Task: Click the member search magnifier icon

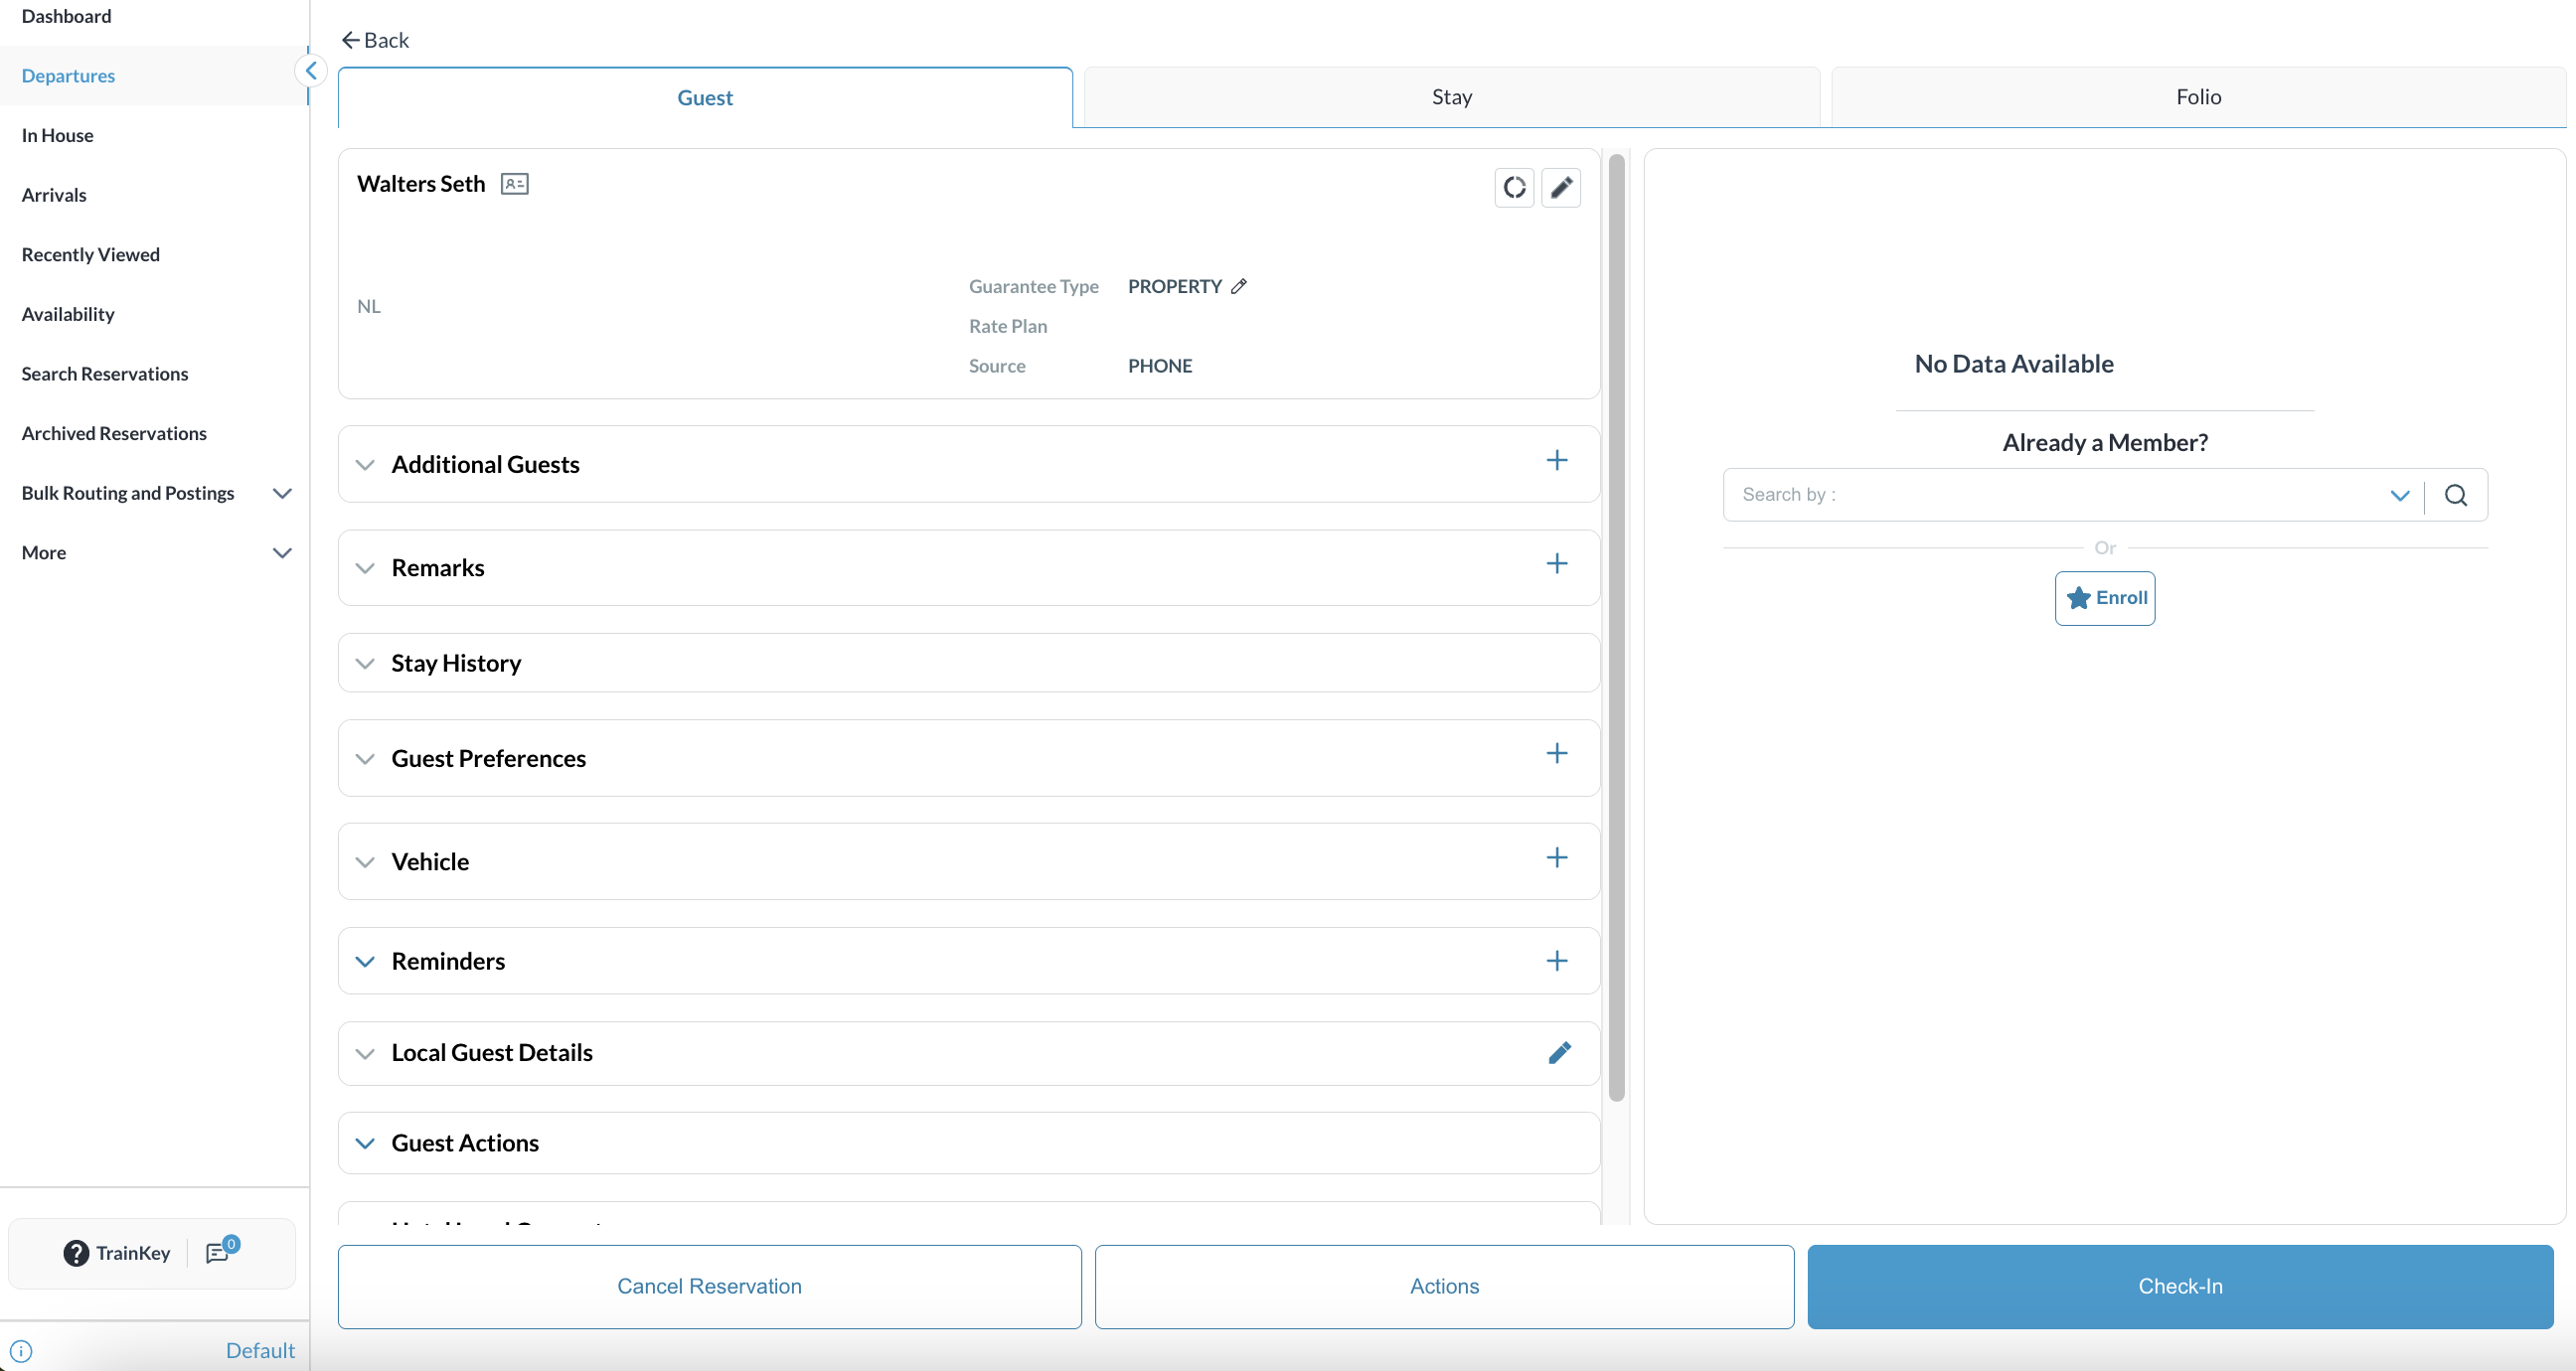Action: tap(2455, 495)
